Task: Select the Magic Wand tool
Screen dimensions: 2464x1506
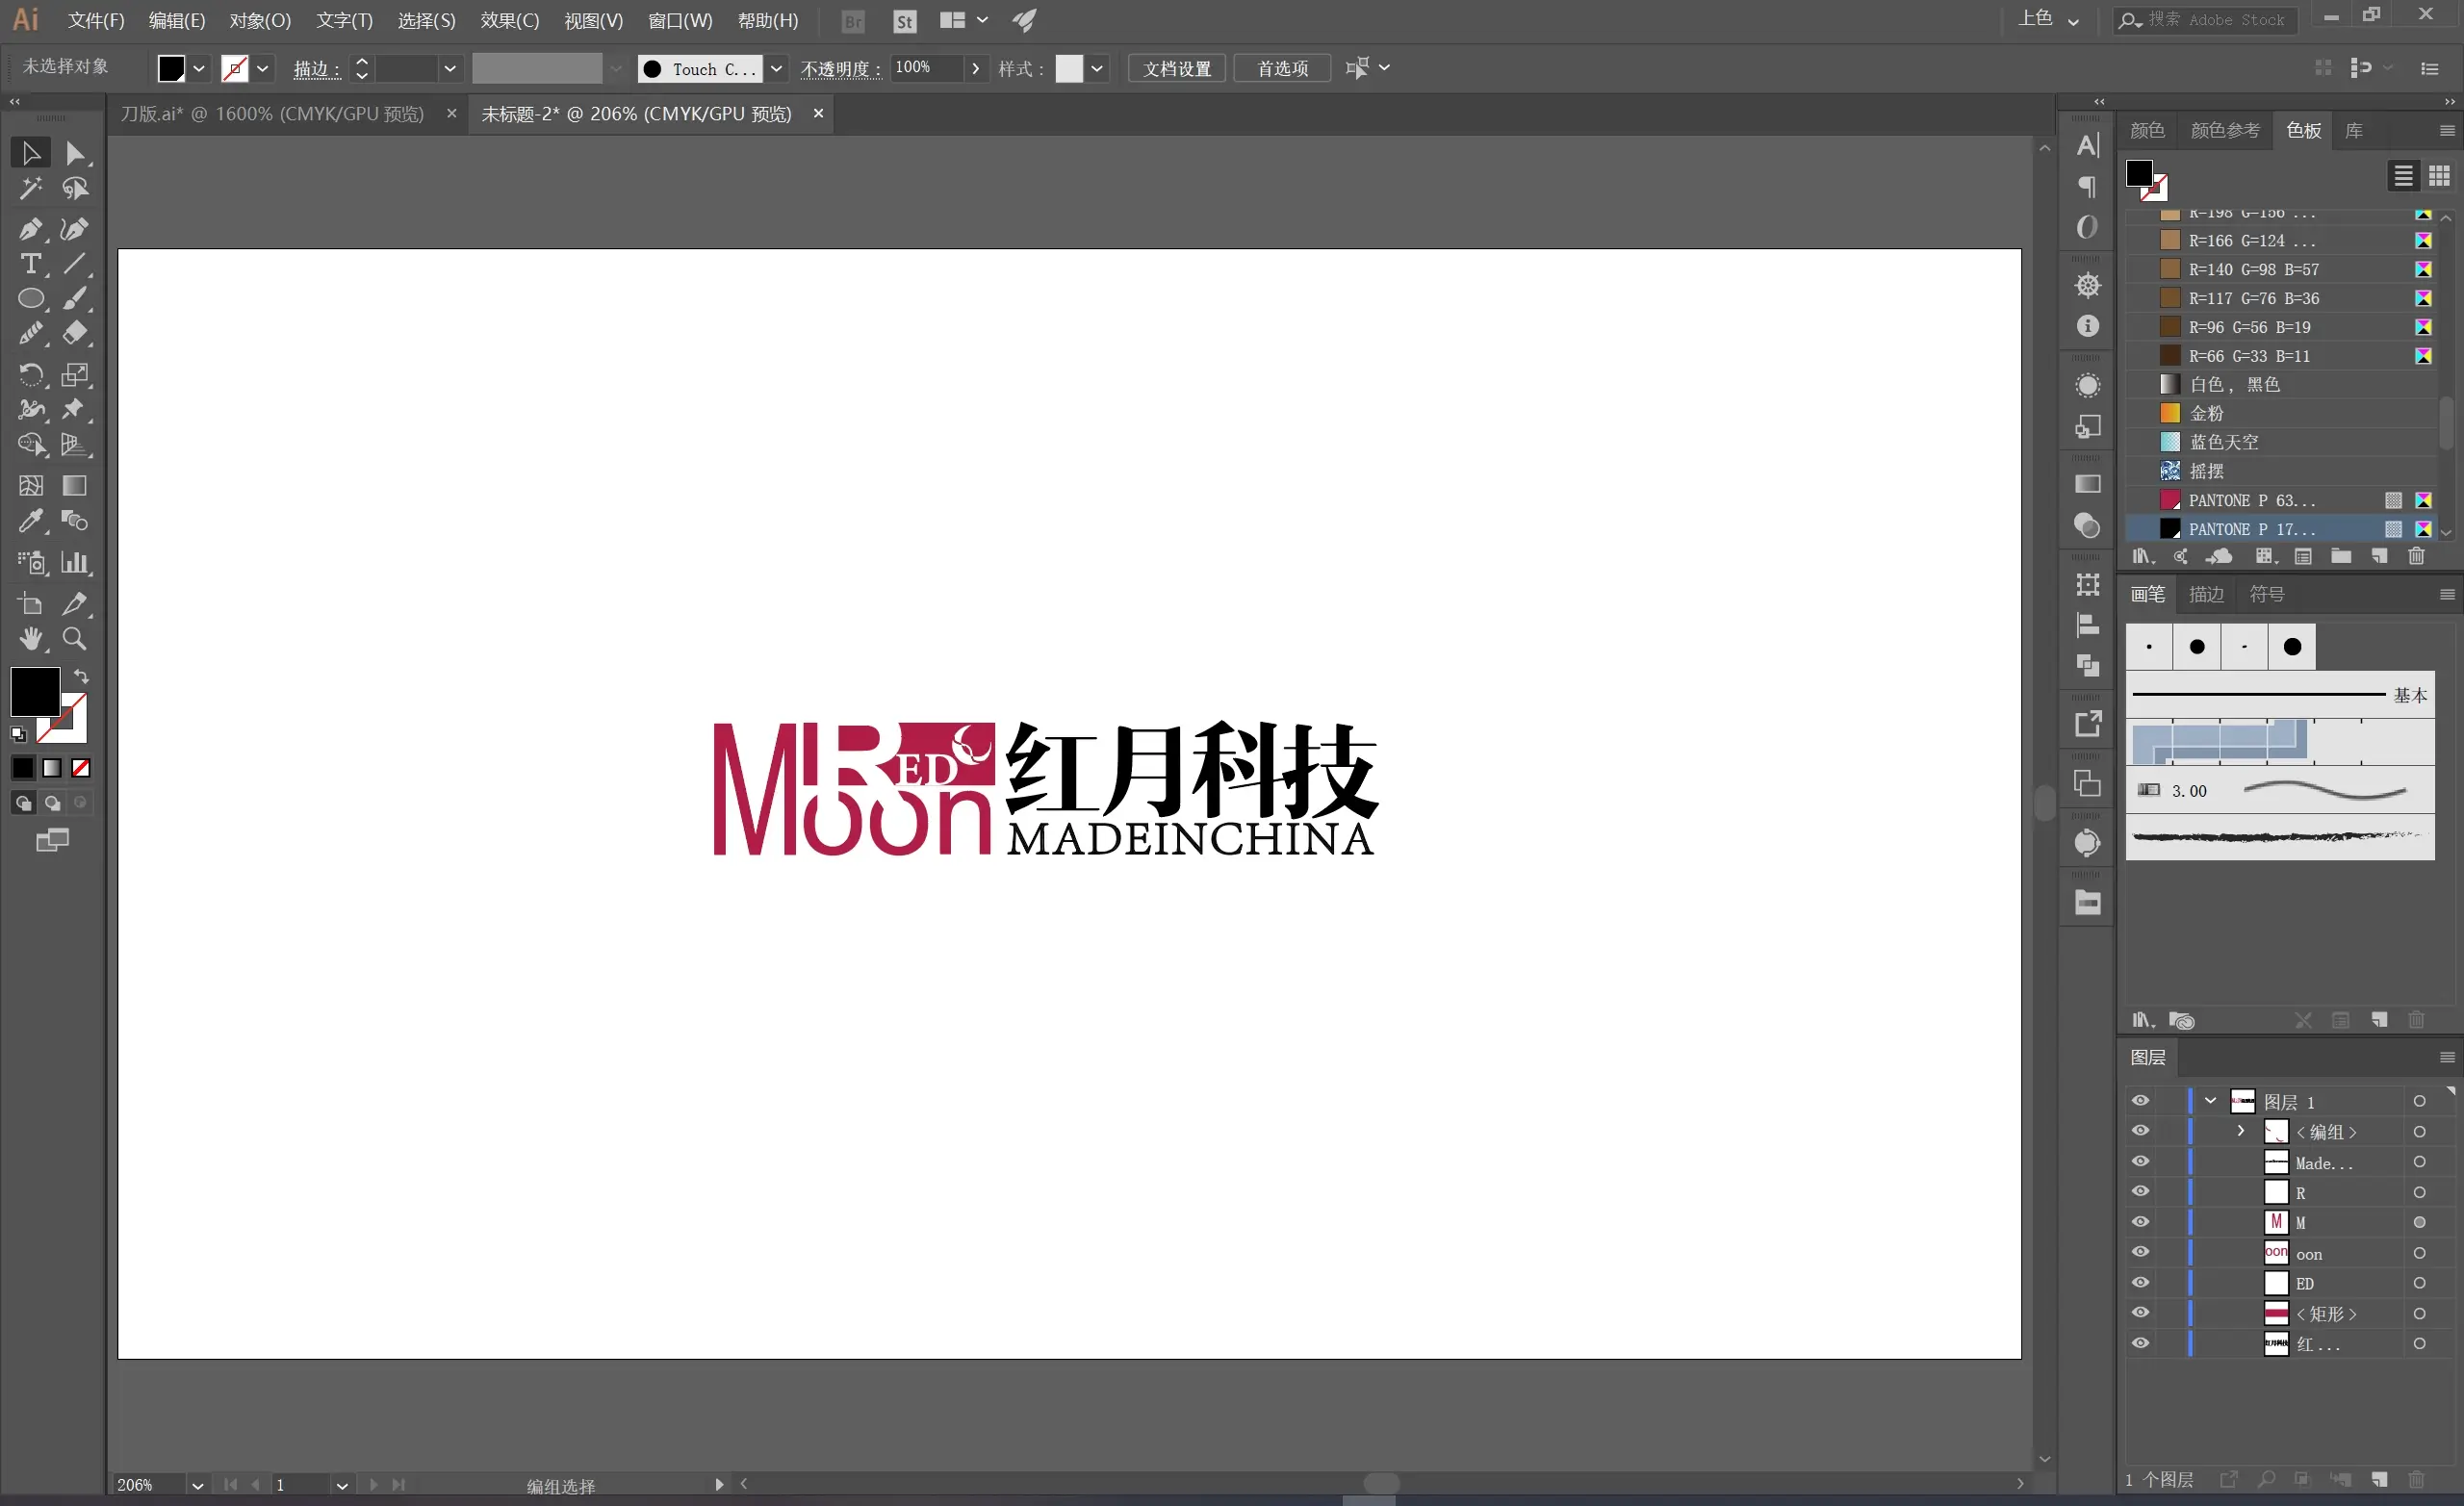Action: (30, 188)
